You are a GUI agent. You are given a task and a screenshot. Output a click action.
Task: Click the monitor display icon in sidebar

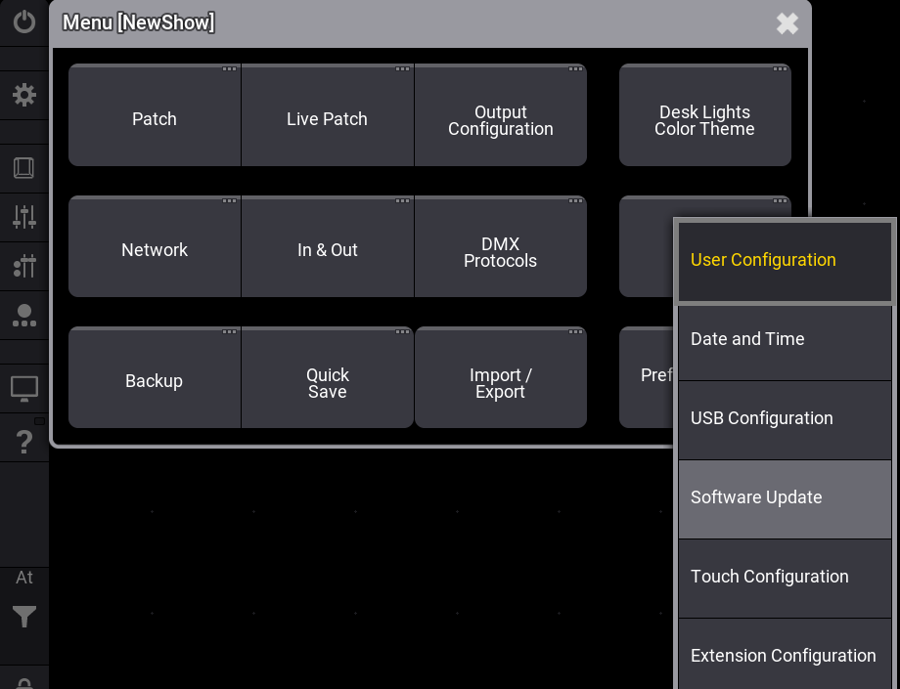tap(24, 388)
